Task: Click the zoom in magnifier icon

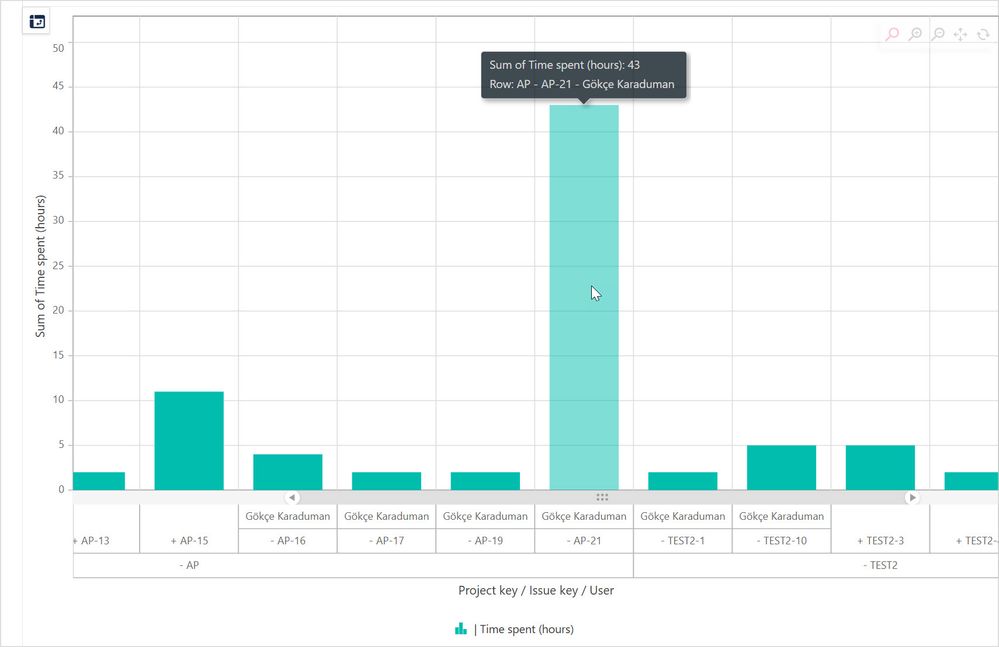Action: 915,33
